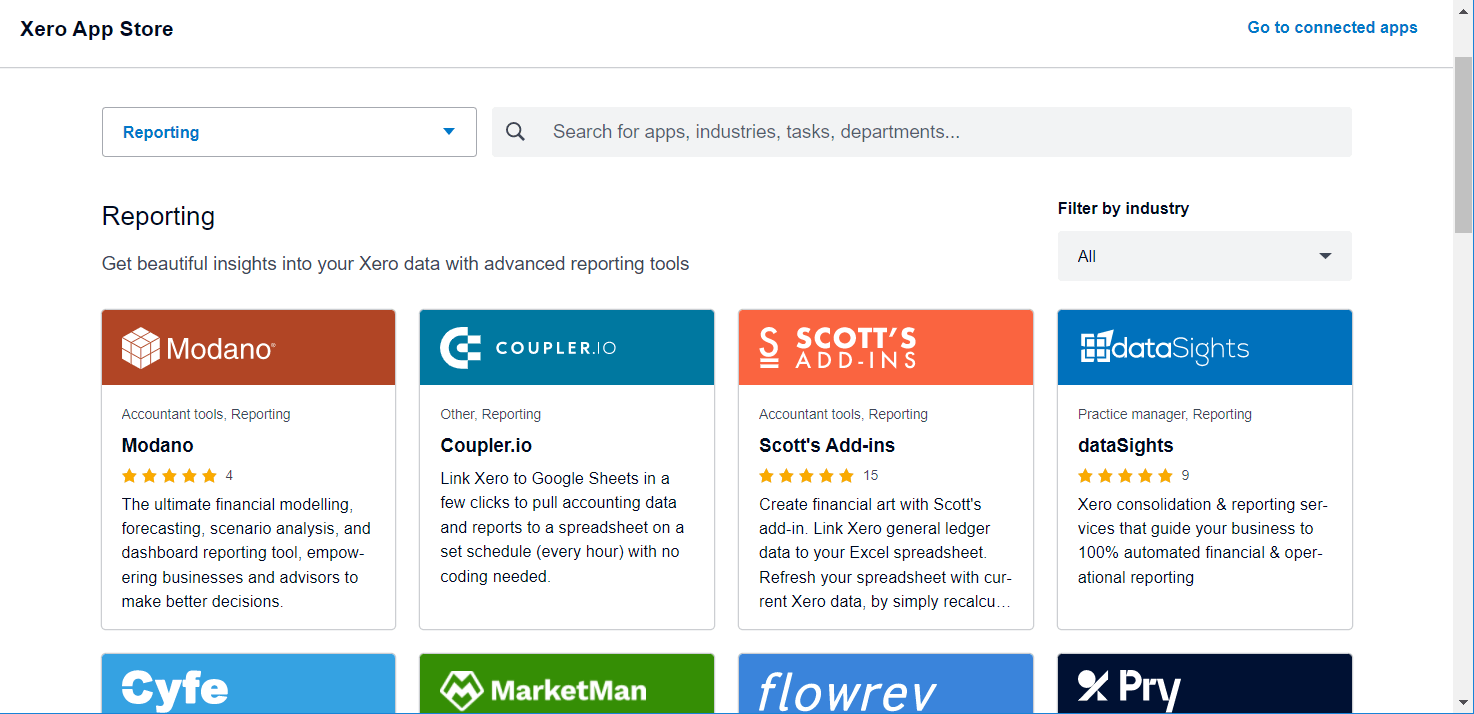Click inside the app search field
This screenshot has height=714, width=1474.
(x=900, y=131)
